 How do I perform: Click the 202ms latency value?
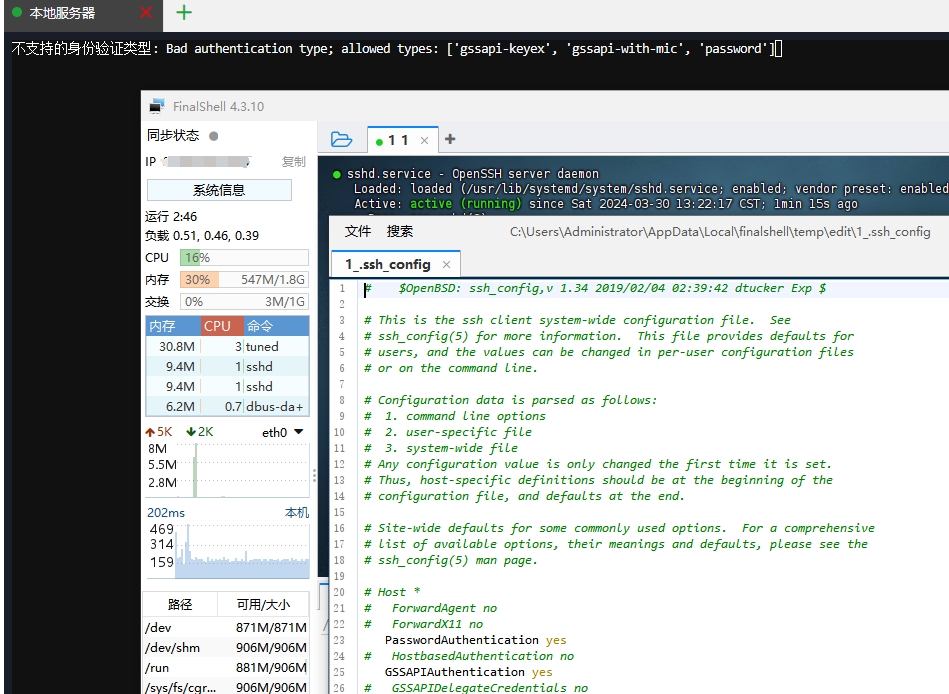[x=166, y=512]
